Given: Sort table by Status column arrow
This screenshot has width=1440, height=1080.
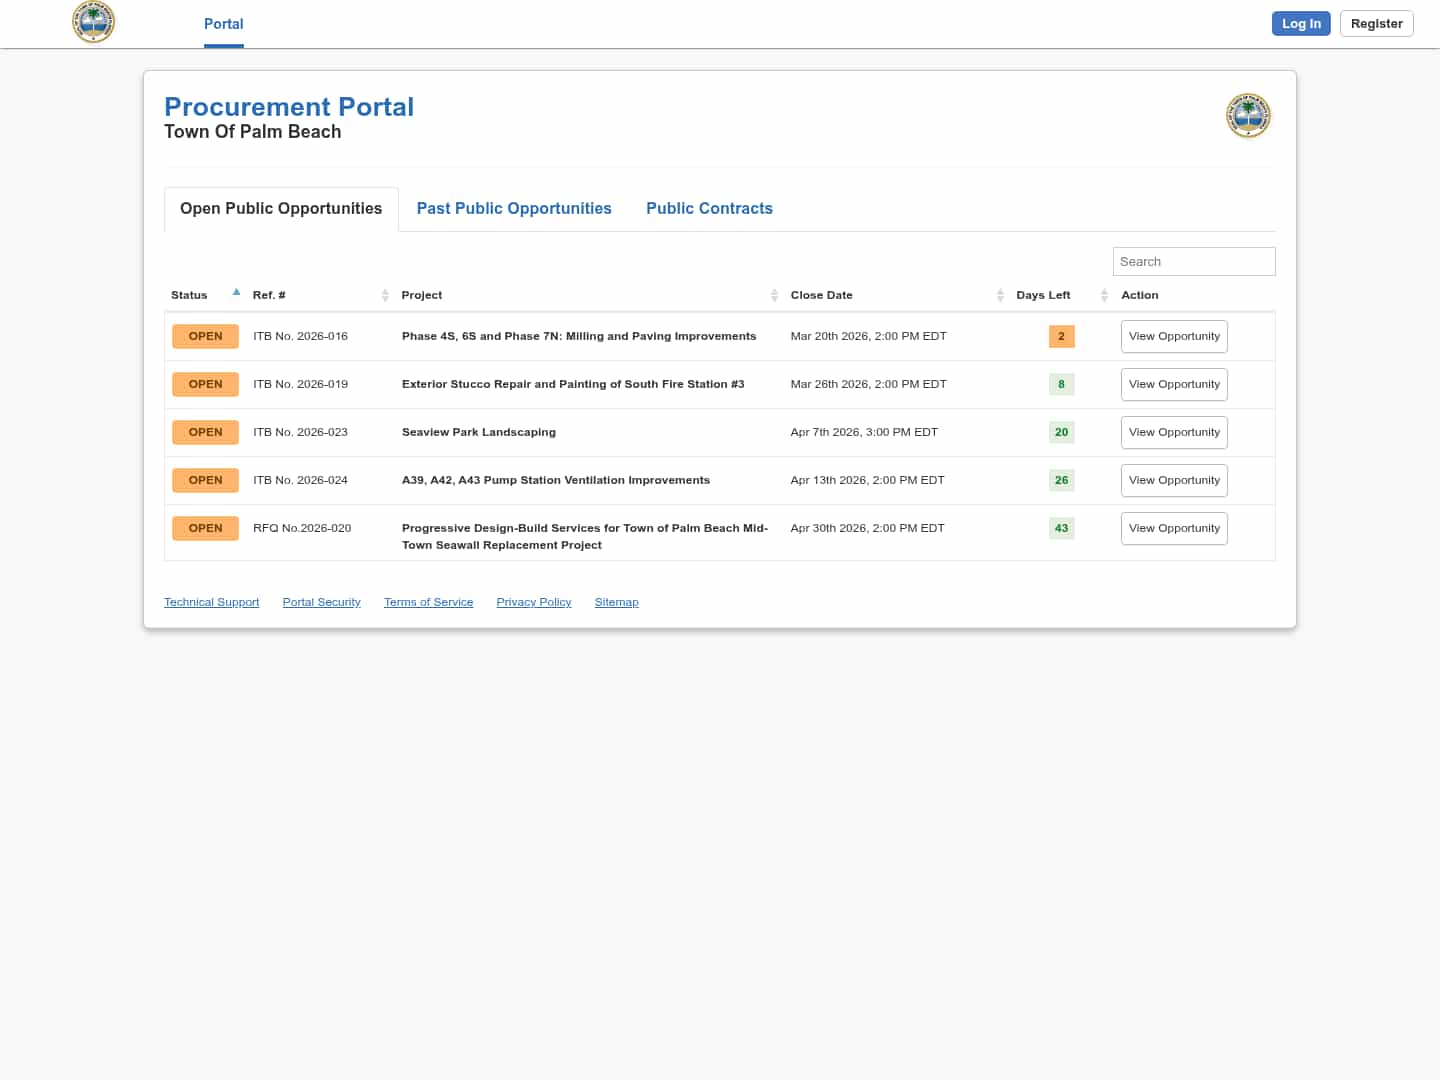Looking at the screenshot, I should [236, 293].
